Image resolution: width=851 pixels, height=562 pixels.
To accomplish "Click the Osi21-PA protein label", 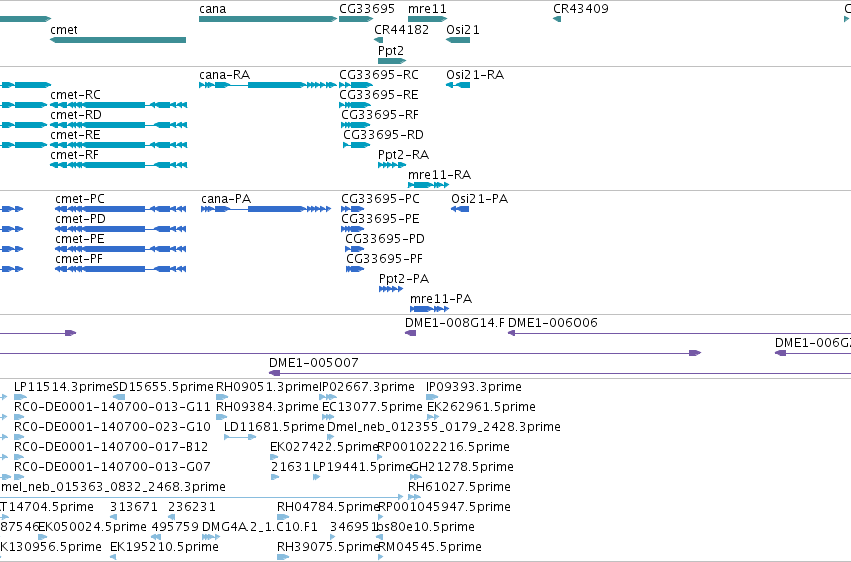I will pyautogui.click(x=480, y=199).
